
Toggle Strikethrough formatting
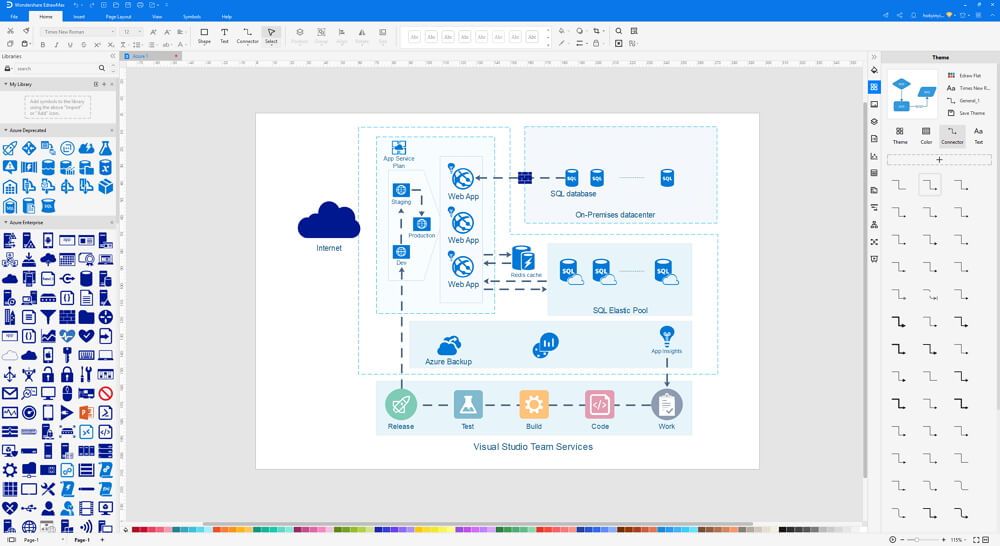pos(84,45)
